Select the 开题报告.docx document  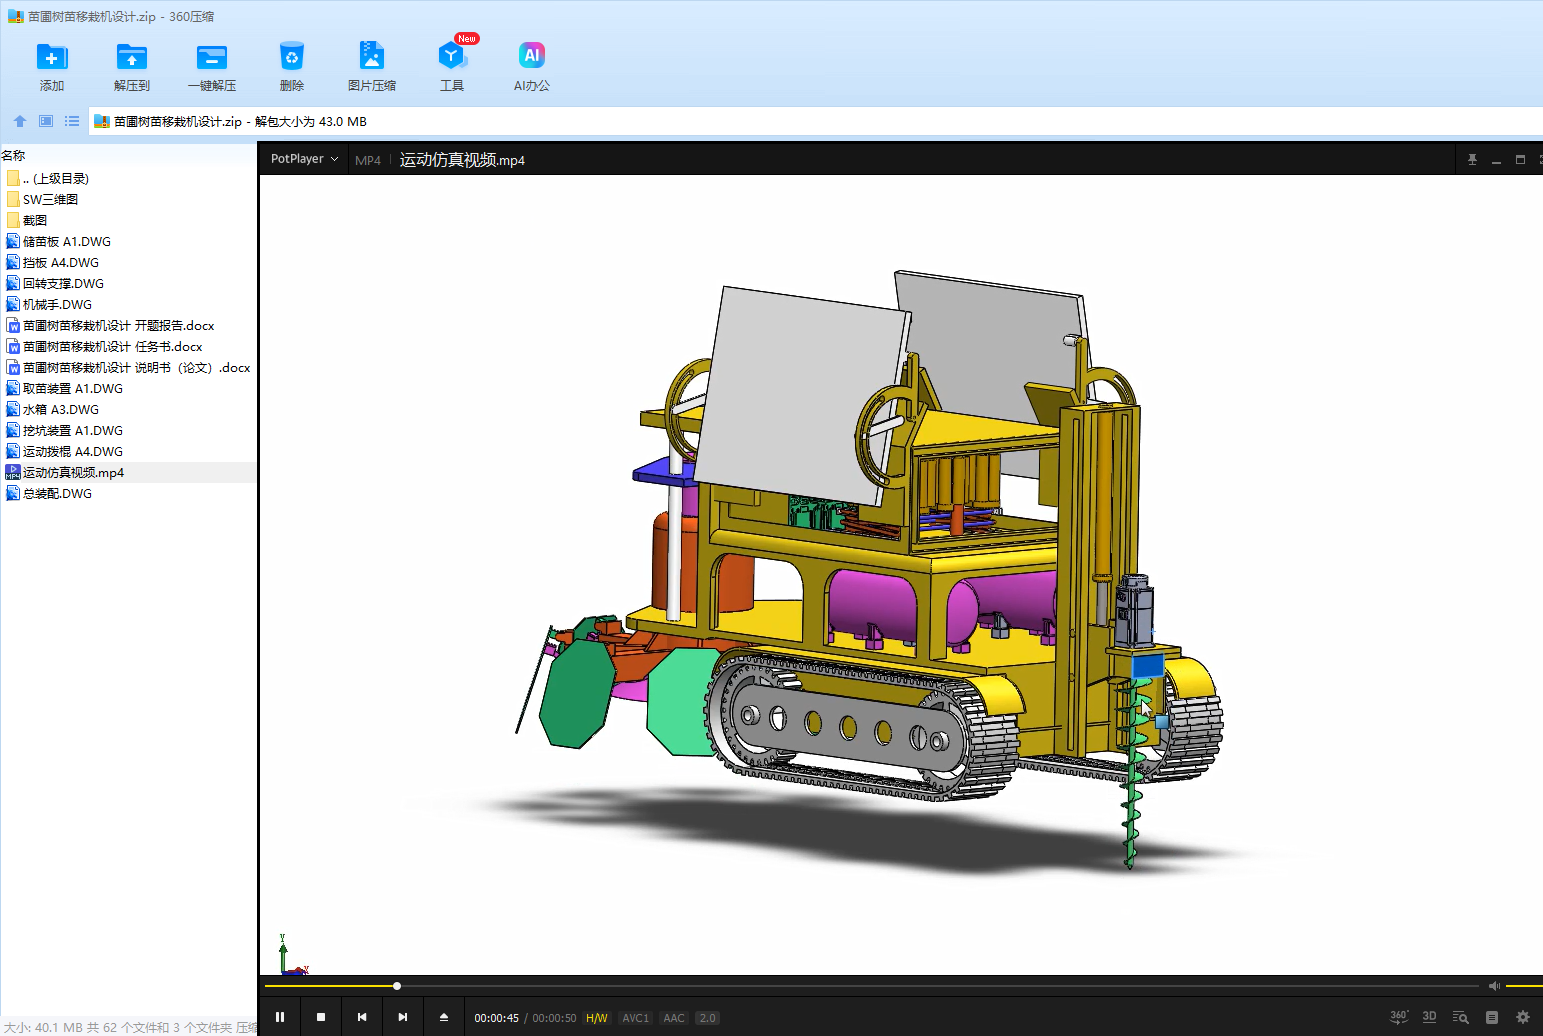(128, 325)
